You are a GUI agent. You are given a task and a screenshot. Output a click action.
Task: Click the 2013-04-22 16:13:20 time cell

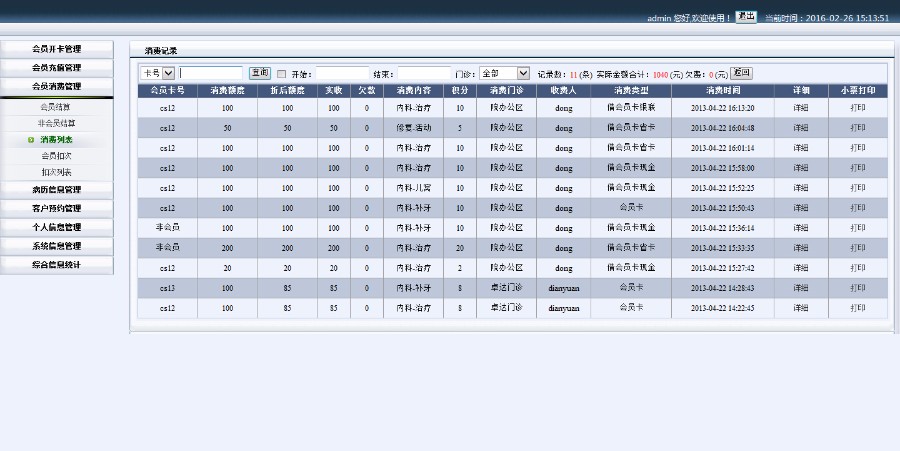[723, 108]
